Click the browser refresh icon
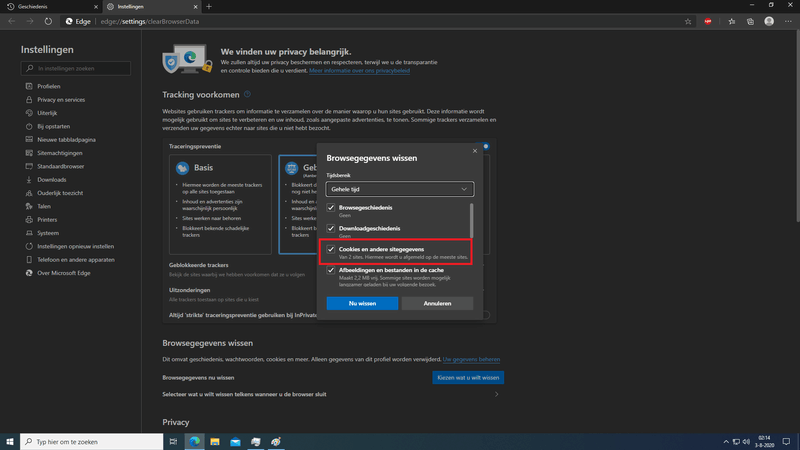This screenshot has height=450, width=800. (x=48, y=21)
